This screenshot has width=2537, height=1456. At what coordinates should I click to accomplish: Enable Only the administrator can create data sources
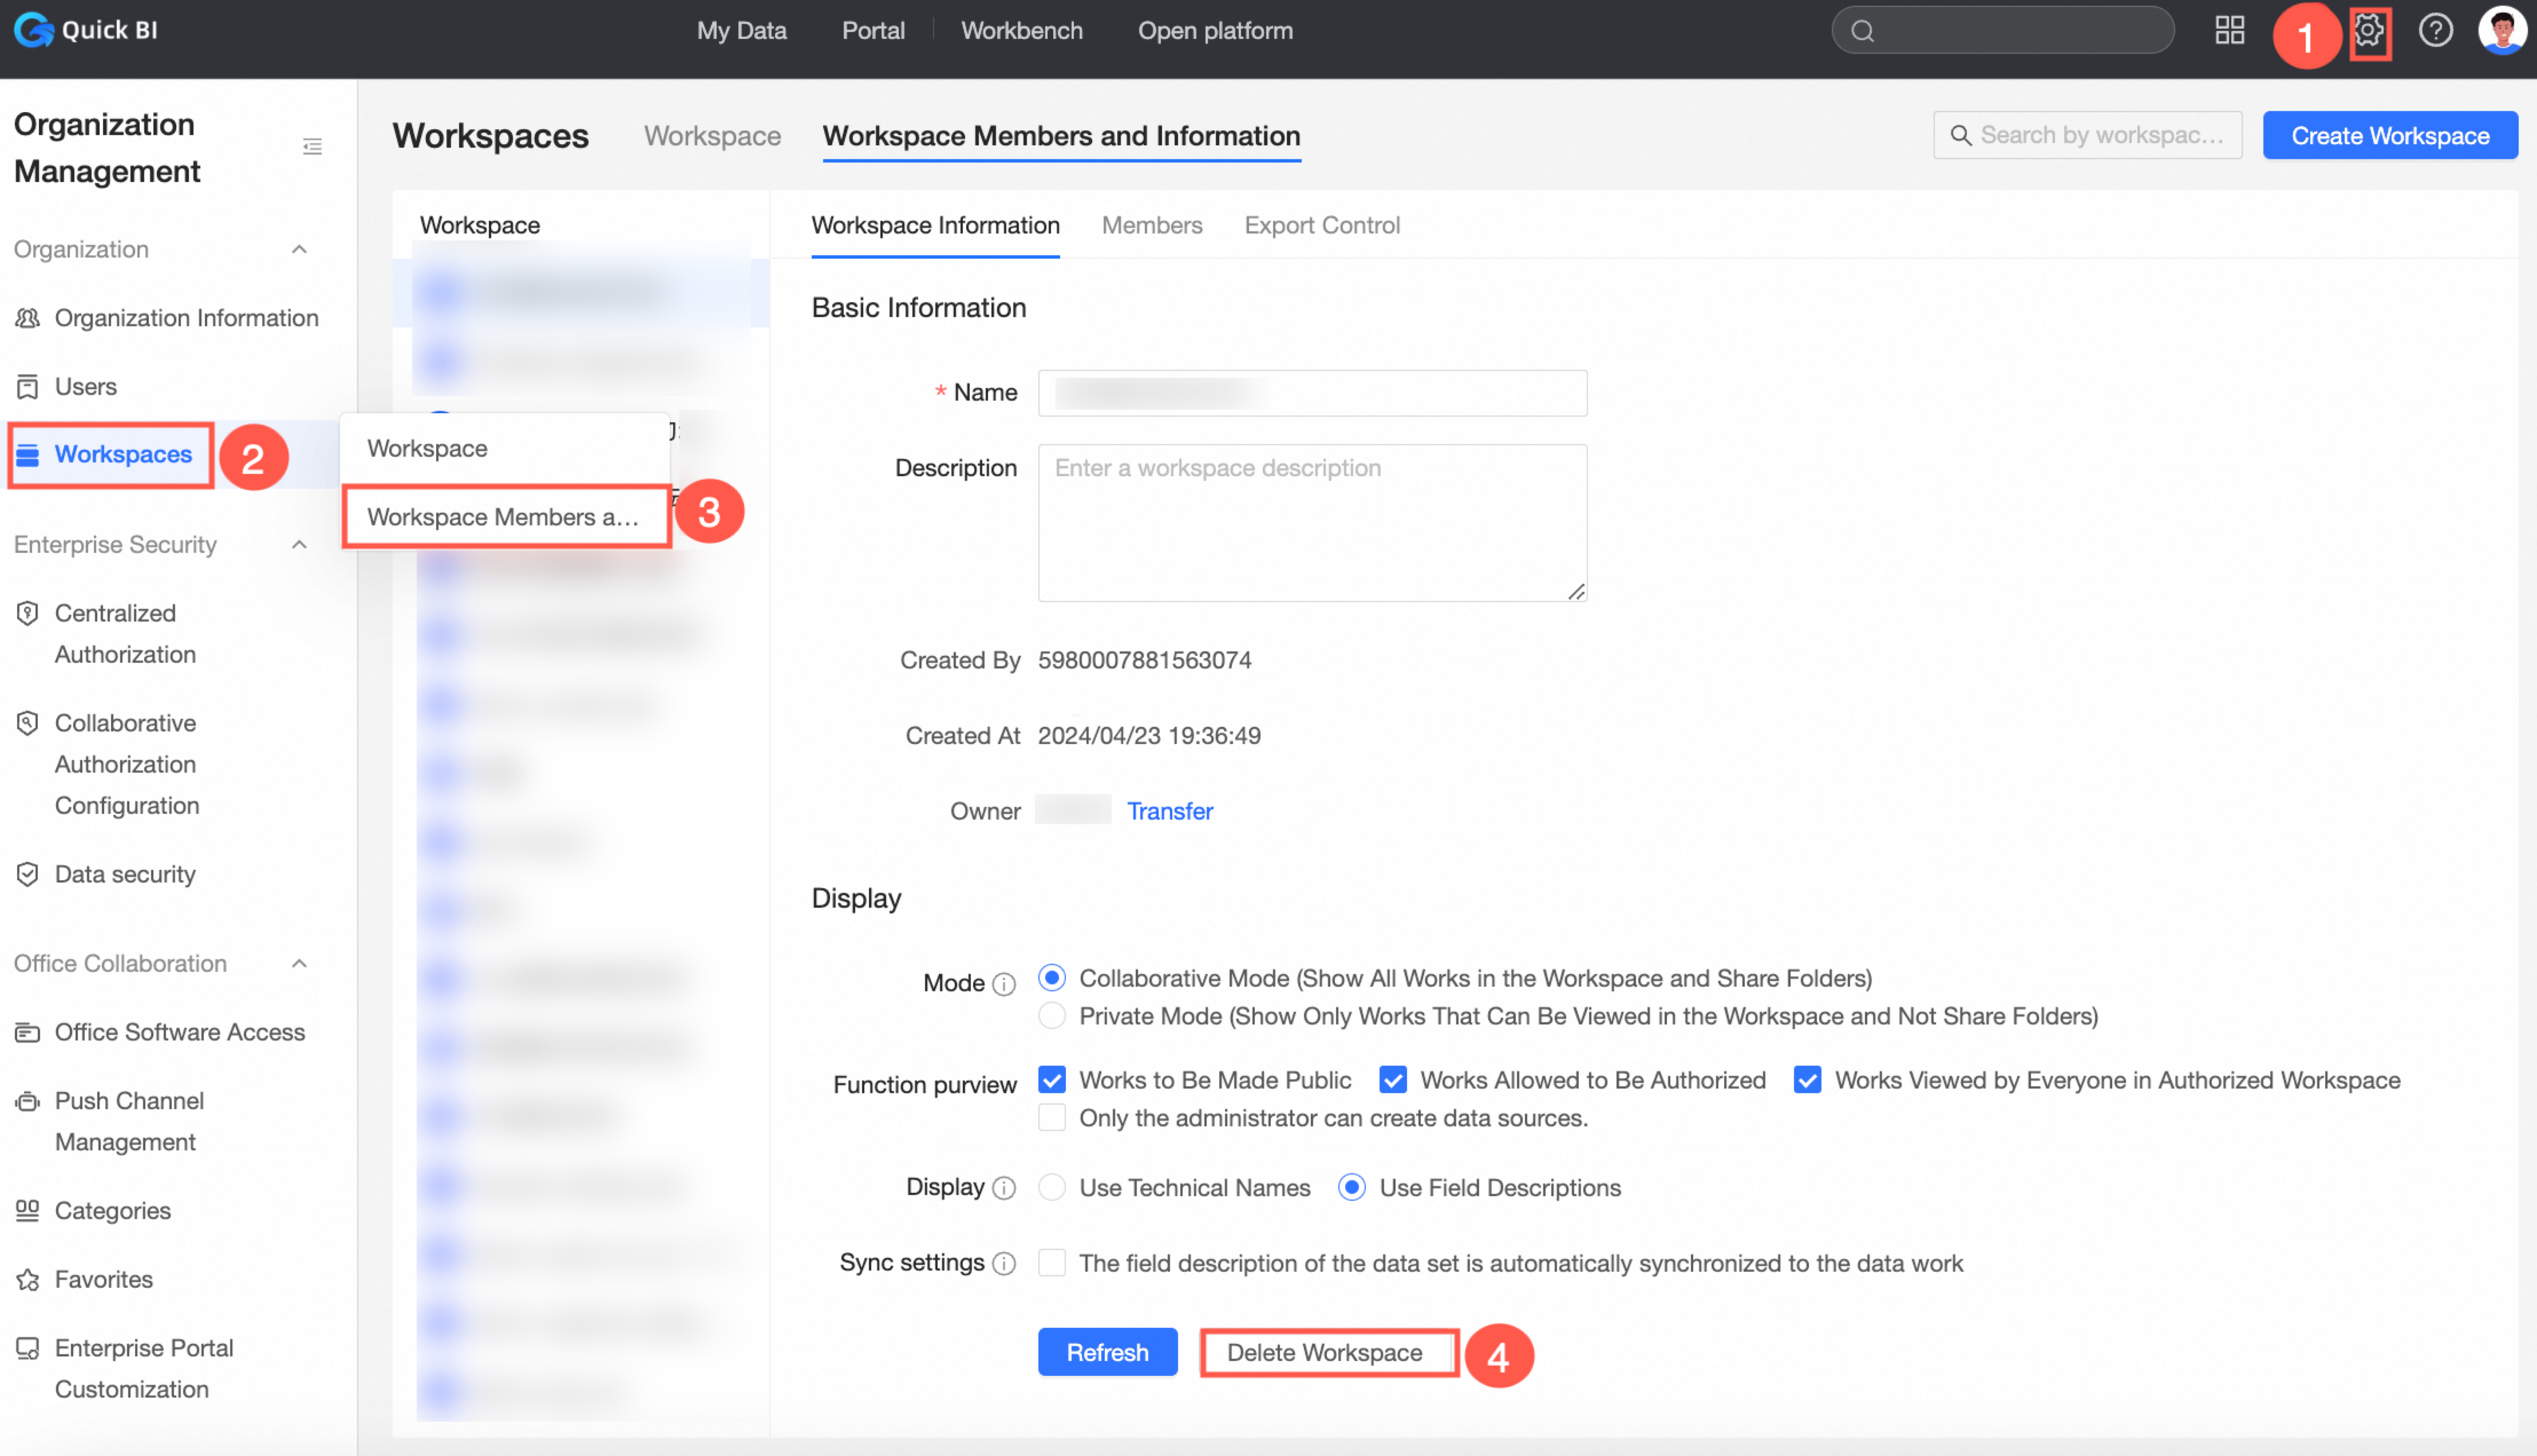point(1051,1118)
